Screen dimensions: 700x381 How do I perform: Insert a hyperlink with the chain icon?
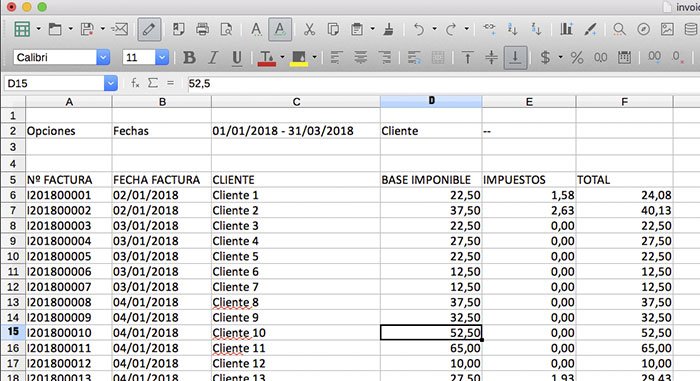(x=489, y=29)
